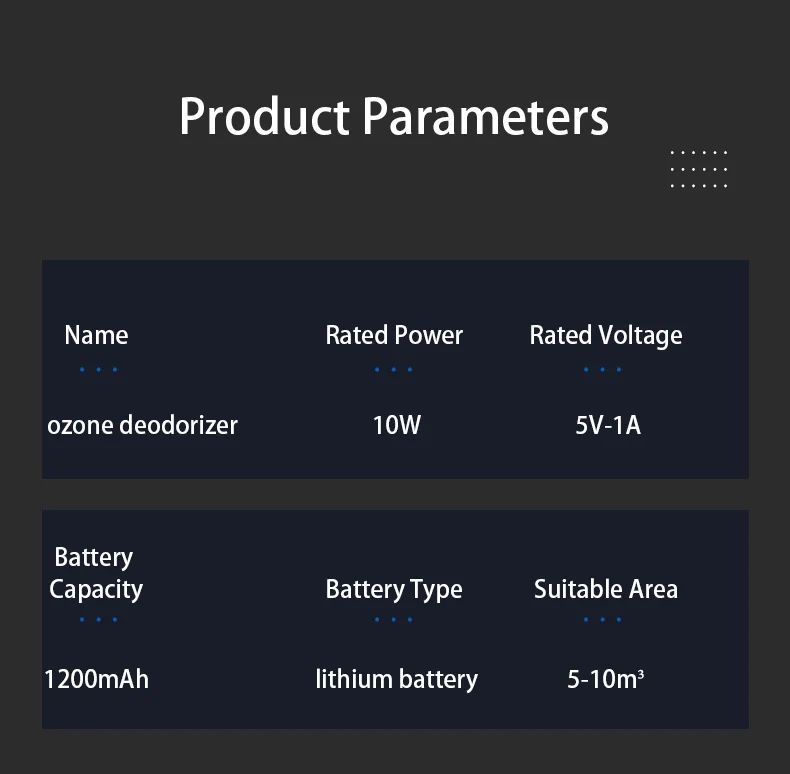Screen dimensions: 790x774
Task: Select the Battery Capacity label
Action: coord(95,573)
